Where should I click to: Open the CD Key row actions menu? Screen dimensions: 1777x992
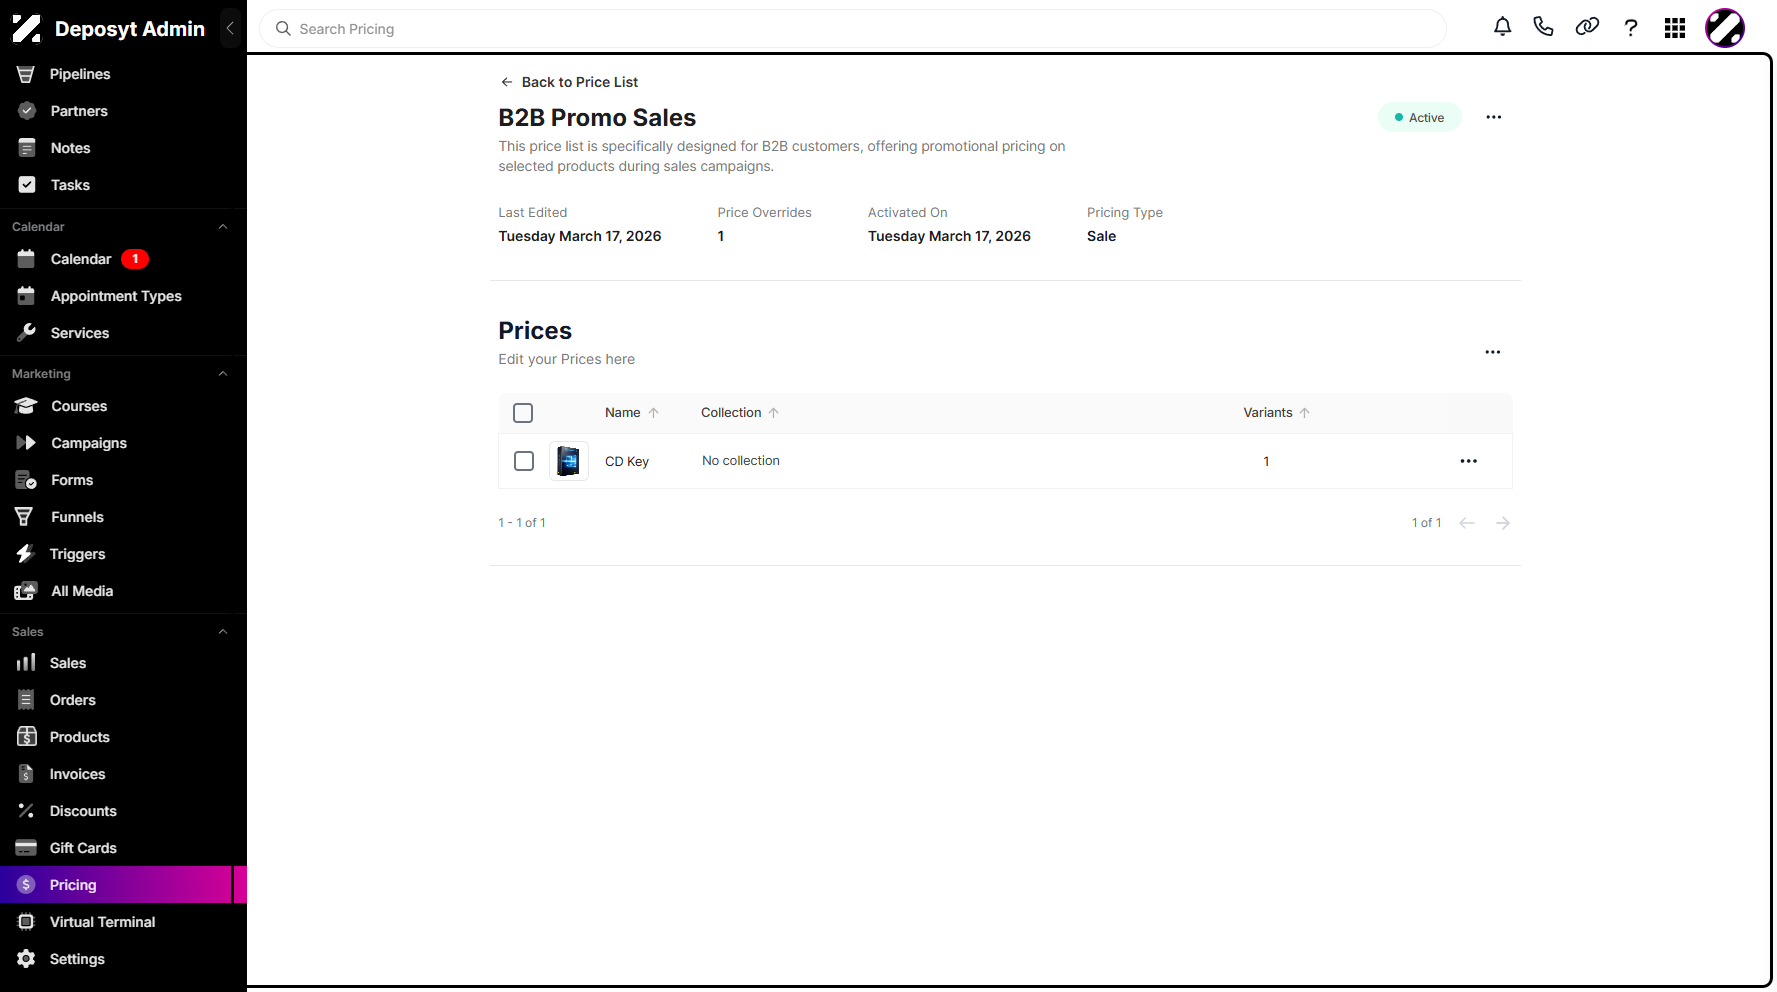(x=1468, y=461)
